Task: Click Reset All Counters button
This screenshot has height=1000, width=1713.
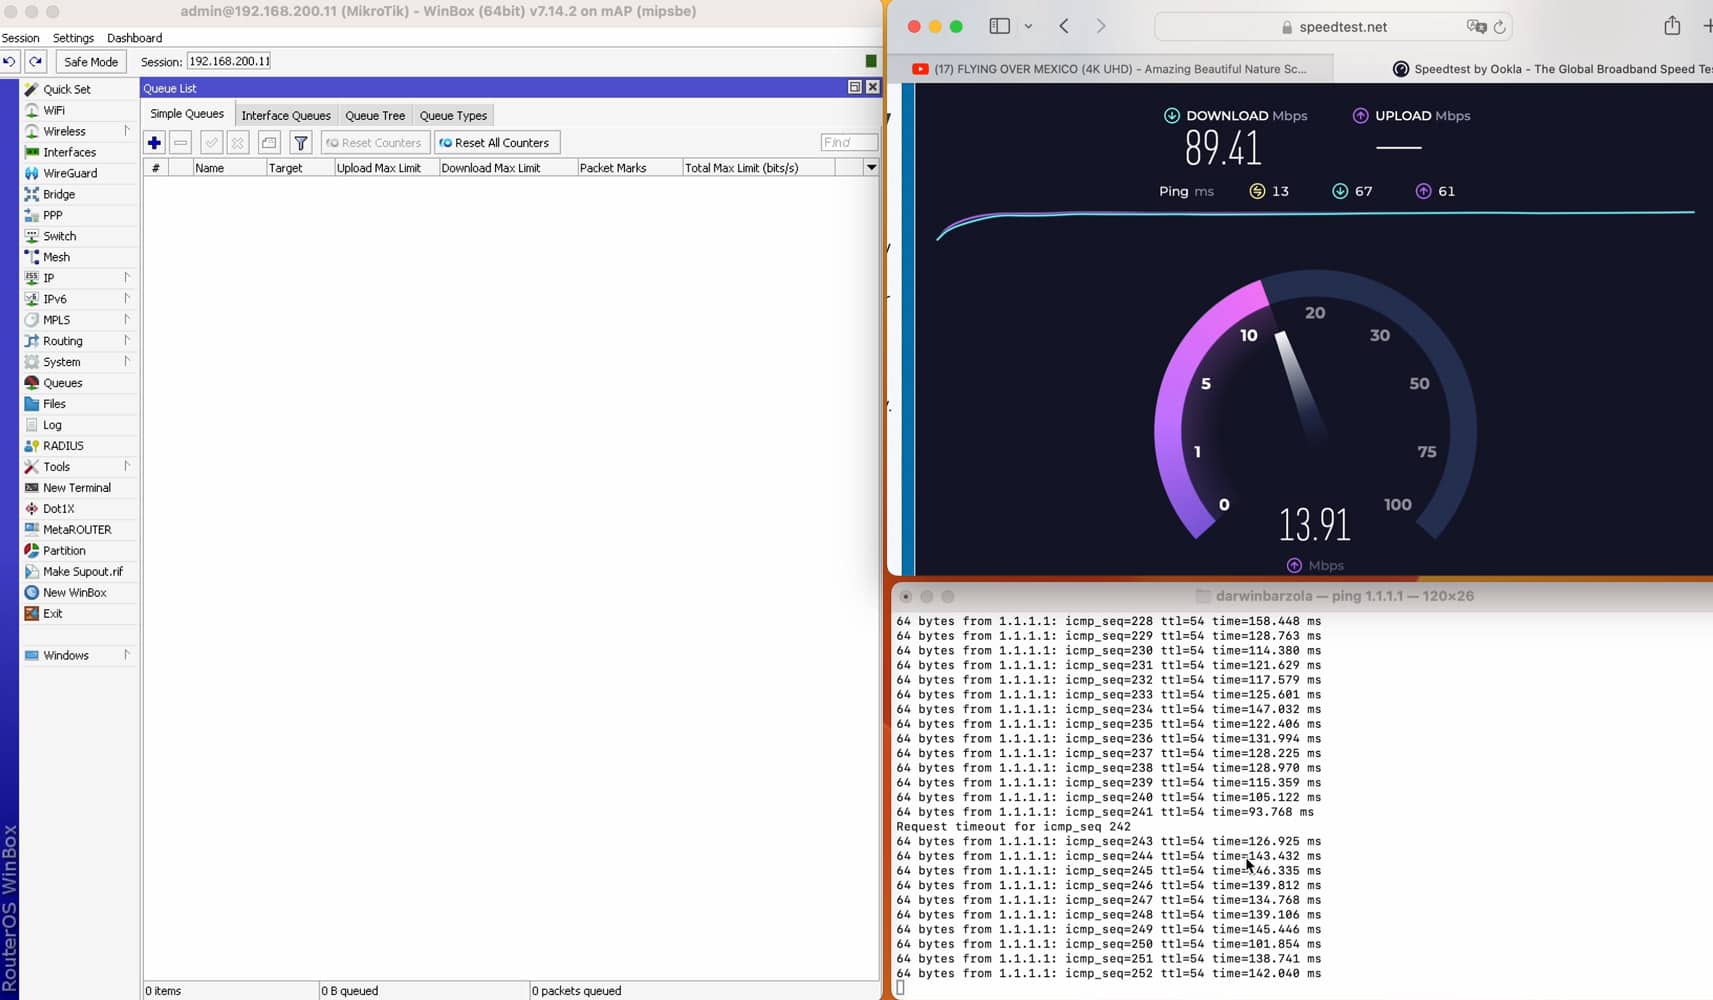Action: coord(496,143)
